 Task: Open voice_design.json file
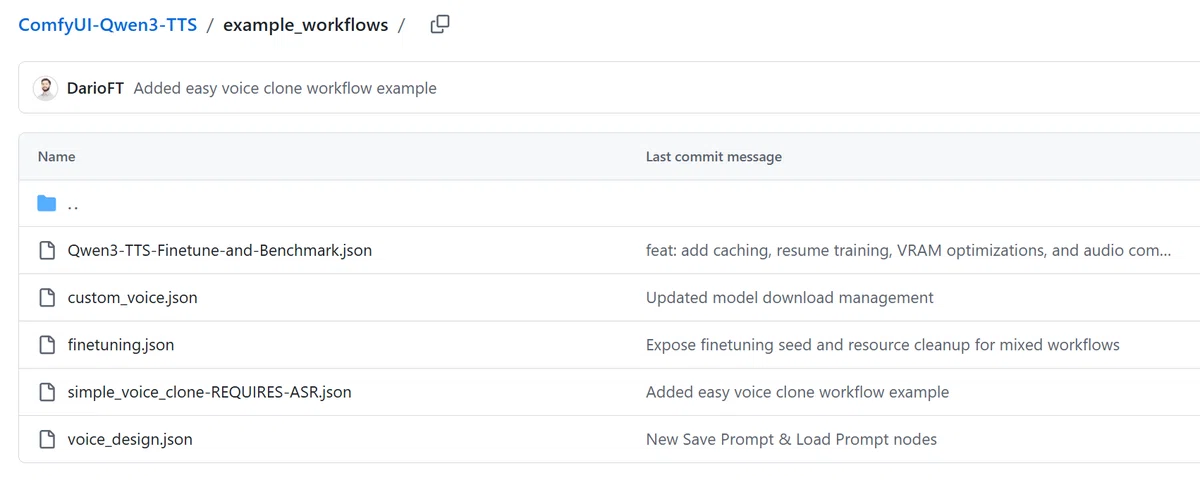tap(130, 439)
